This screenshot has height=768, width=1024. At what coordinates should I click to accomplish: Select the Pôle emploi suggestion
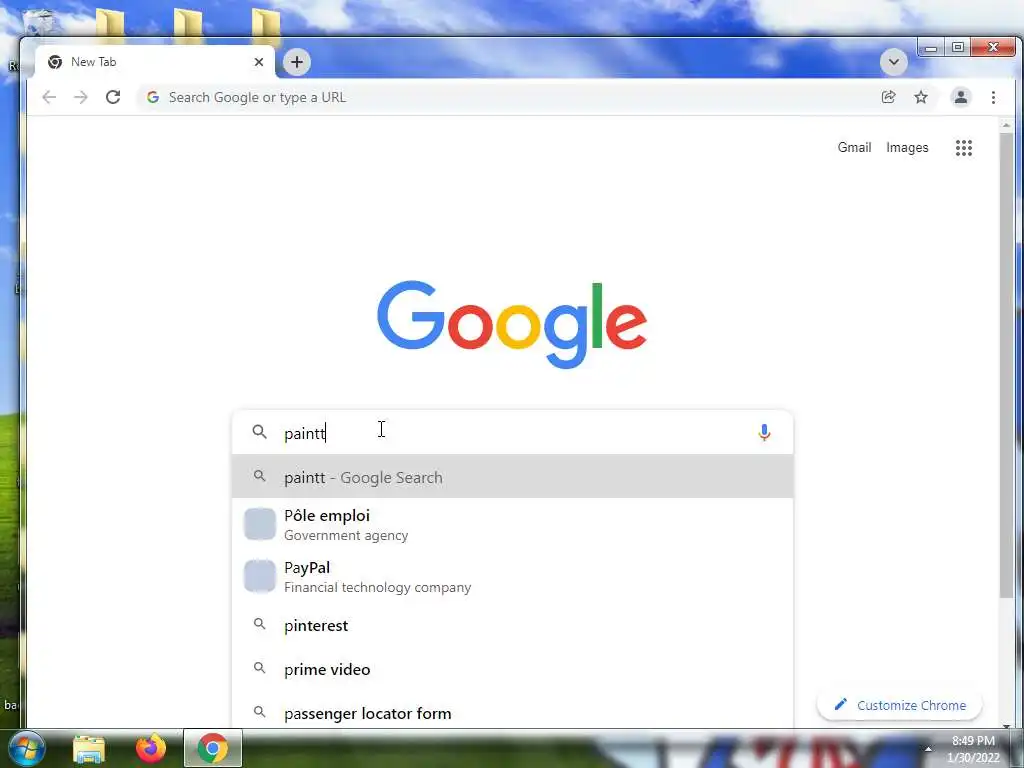[513, 524]
